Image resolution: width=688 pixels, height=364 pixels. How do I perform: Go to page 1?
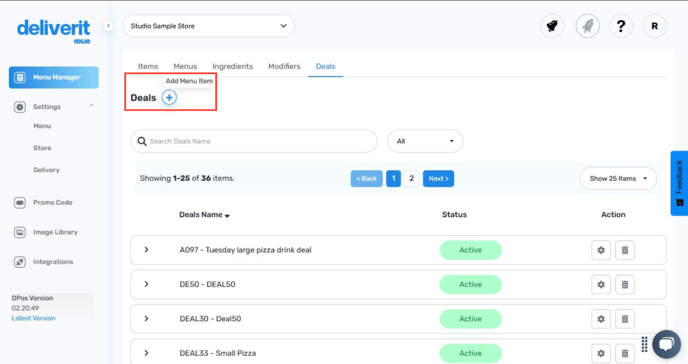point(394,178)
